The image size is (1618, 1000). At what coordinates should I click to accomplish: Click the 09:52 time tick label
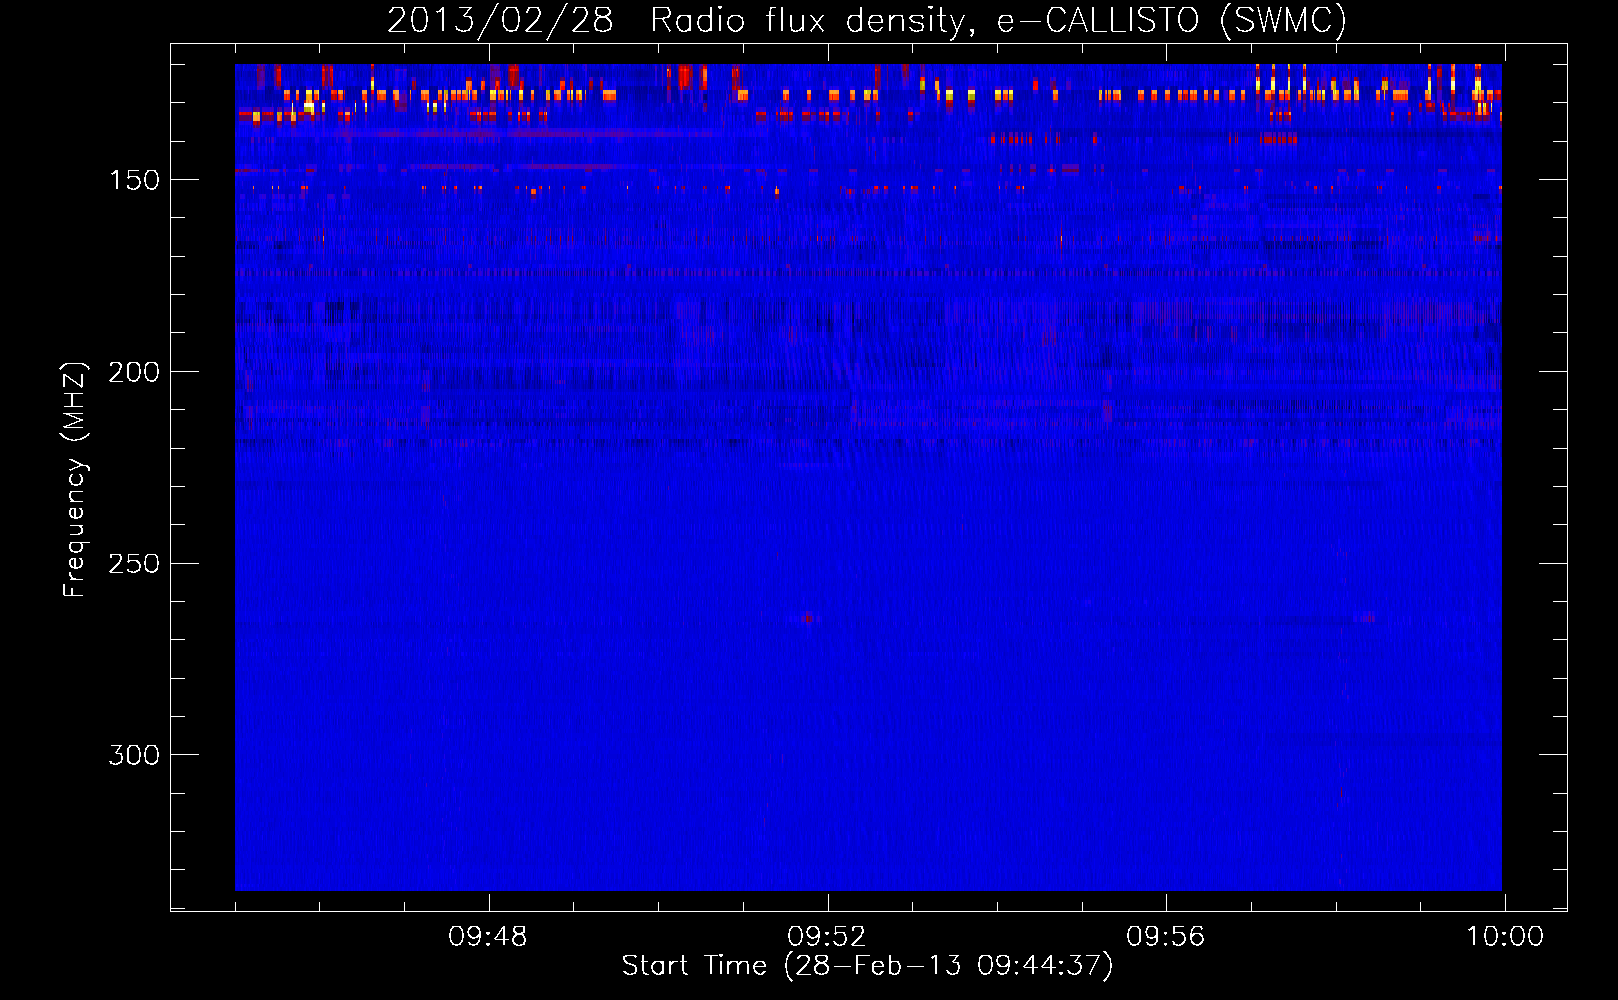point(827,937)
